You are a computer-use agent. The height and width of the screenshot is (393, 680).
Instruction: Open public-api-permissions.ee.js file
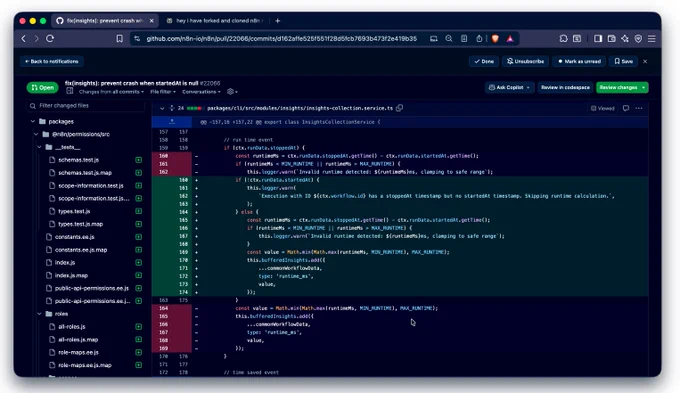[92, 288]
